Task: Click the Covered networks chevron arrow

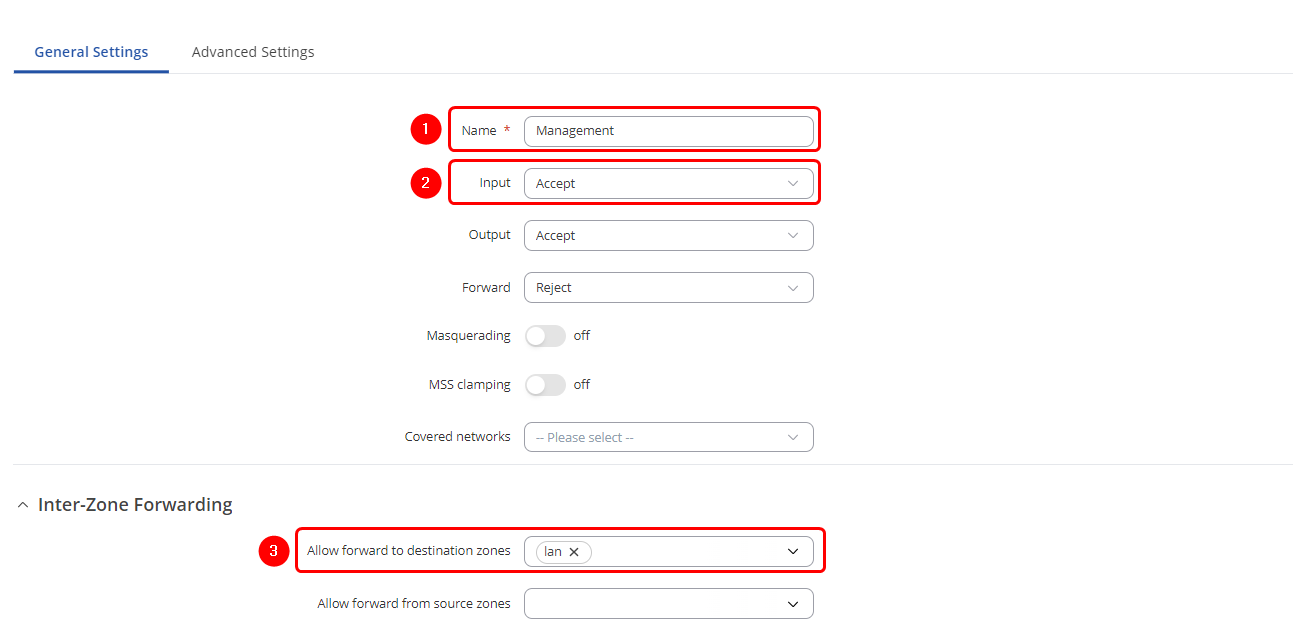Action: (793, 438)
